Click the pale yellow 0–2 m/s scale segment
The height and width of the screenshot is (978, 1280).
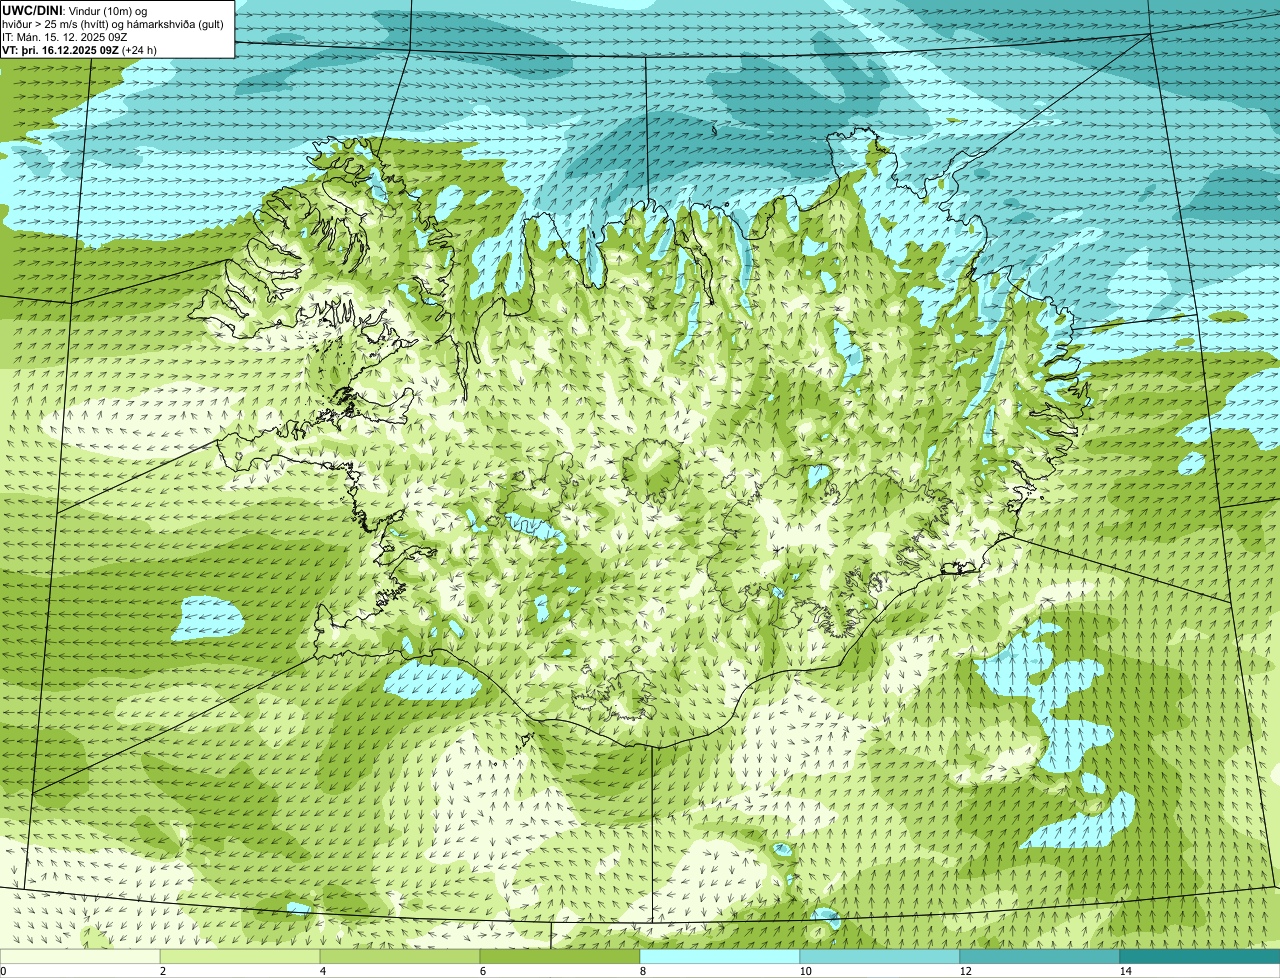tap(80, 956)
